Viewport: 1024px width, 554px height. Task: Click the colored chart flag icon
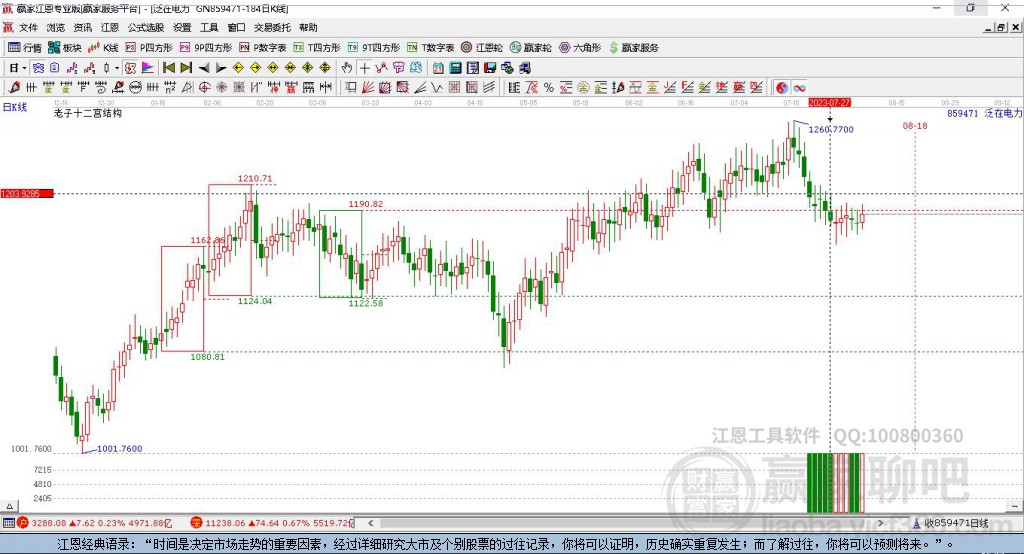click(x=148, y=68)
